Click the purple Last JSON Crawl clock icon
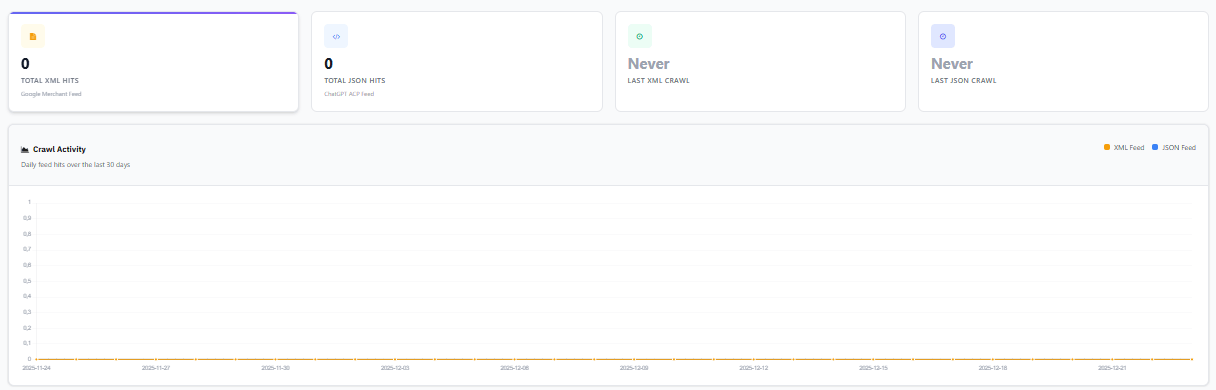The width and height of the screenshot is (1216, 390). click(x=943, y=36)
